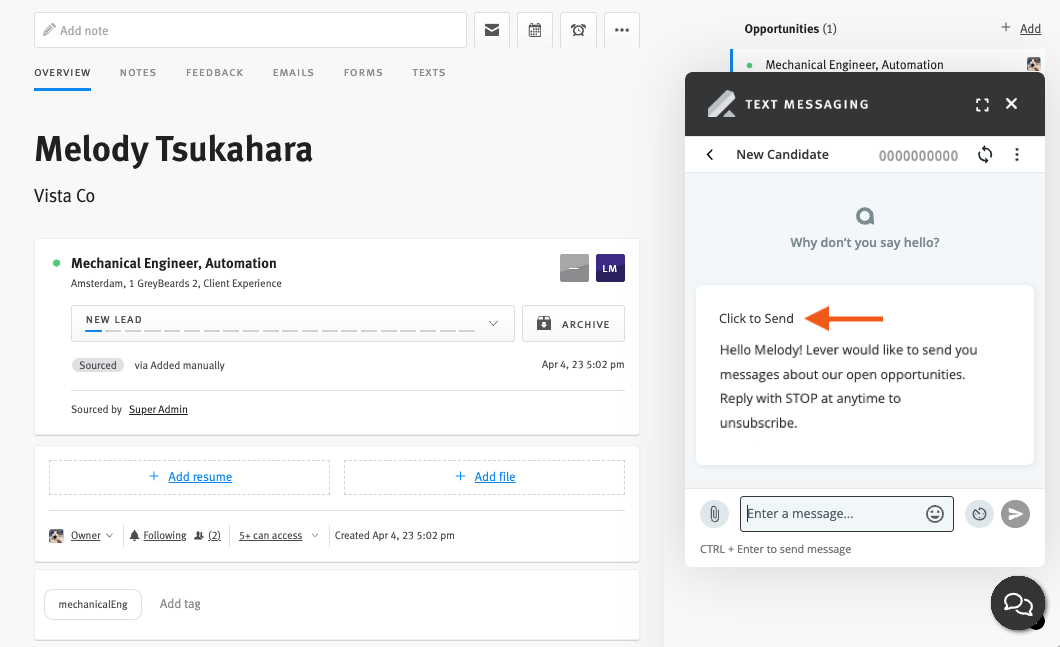The image size is (1060, 647).
Task: Click the refresh sync icon in messaging
Action: tap(985, 155)
